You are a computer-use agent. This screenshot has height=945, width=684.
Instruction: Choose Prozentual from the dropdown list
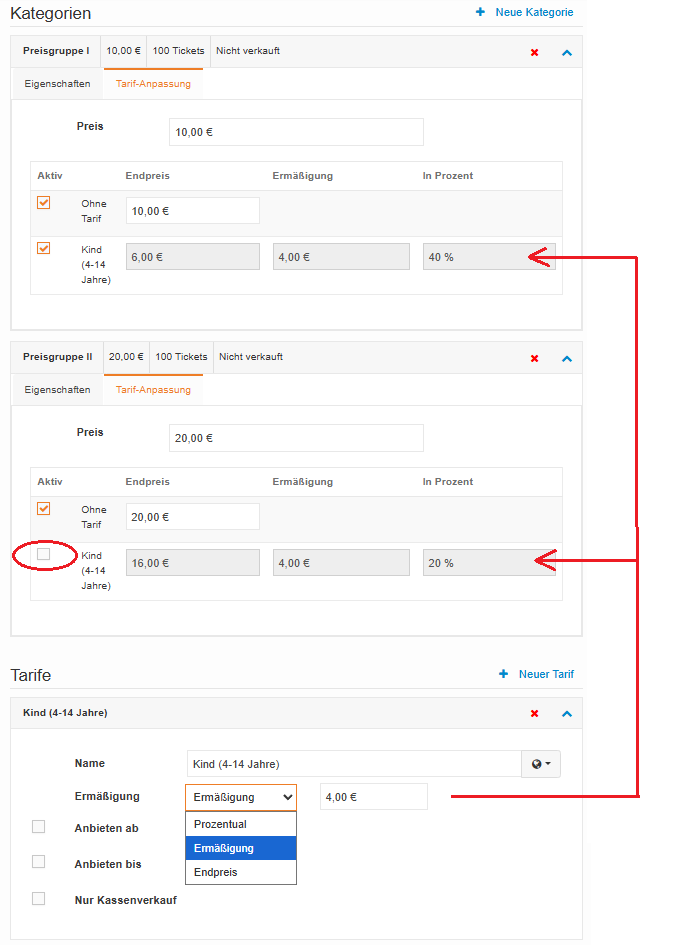[x=220, y=824]
